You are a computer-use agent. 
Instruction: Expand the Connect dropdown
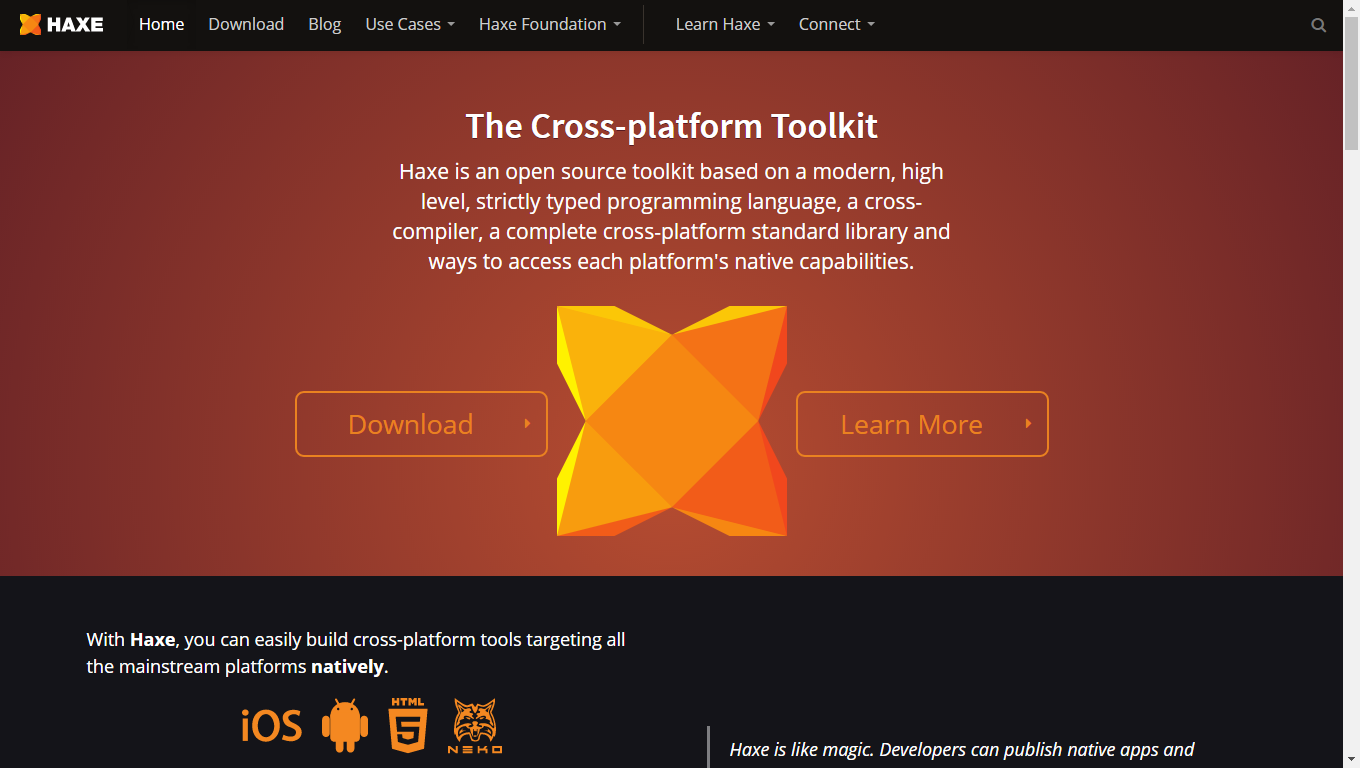(836, 24)
